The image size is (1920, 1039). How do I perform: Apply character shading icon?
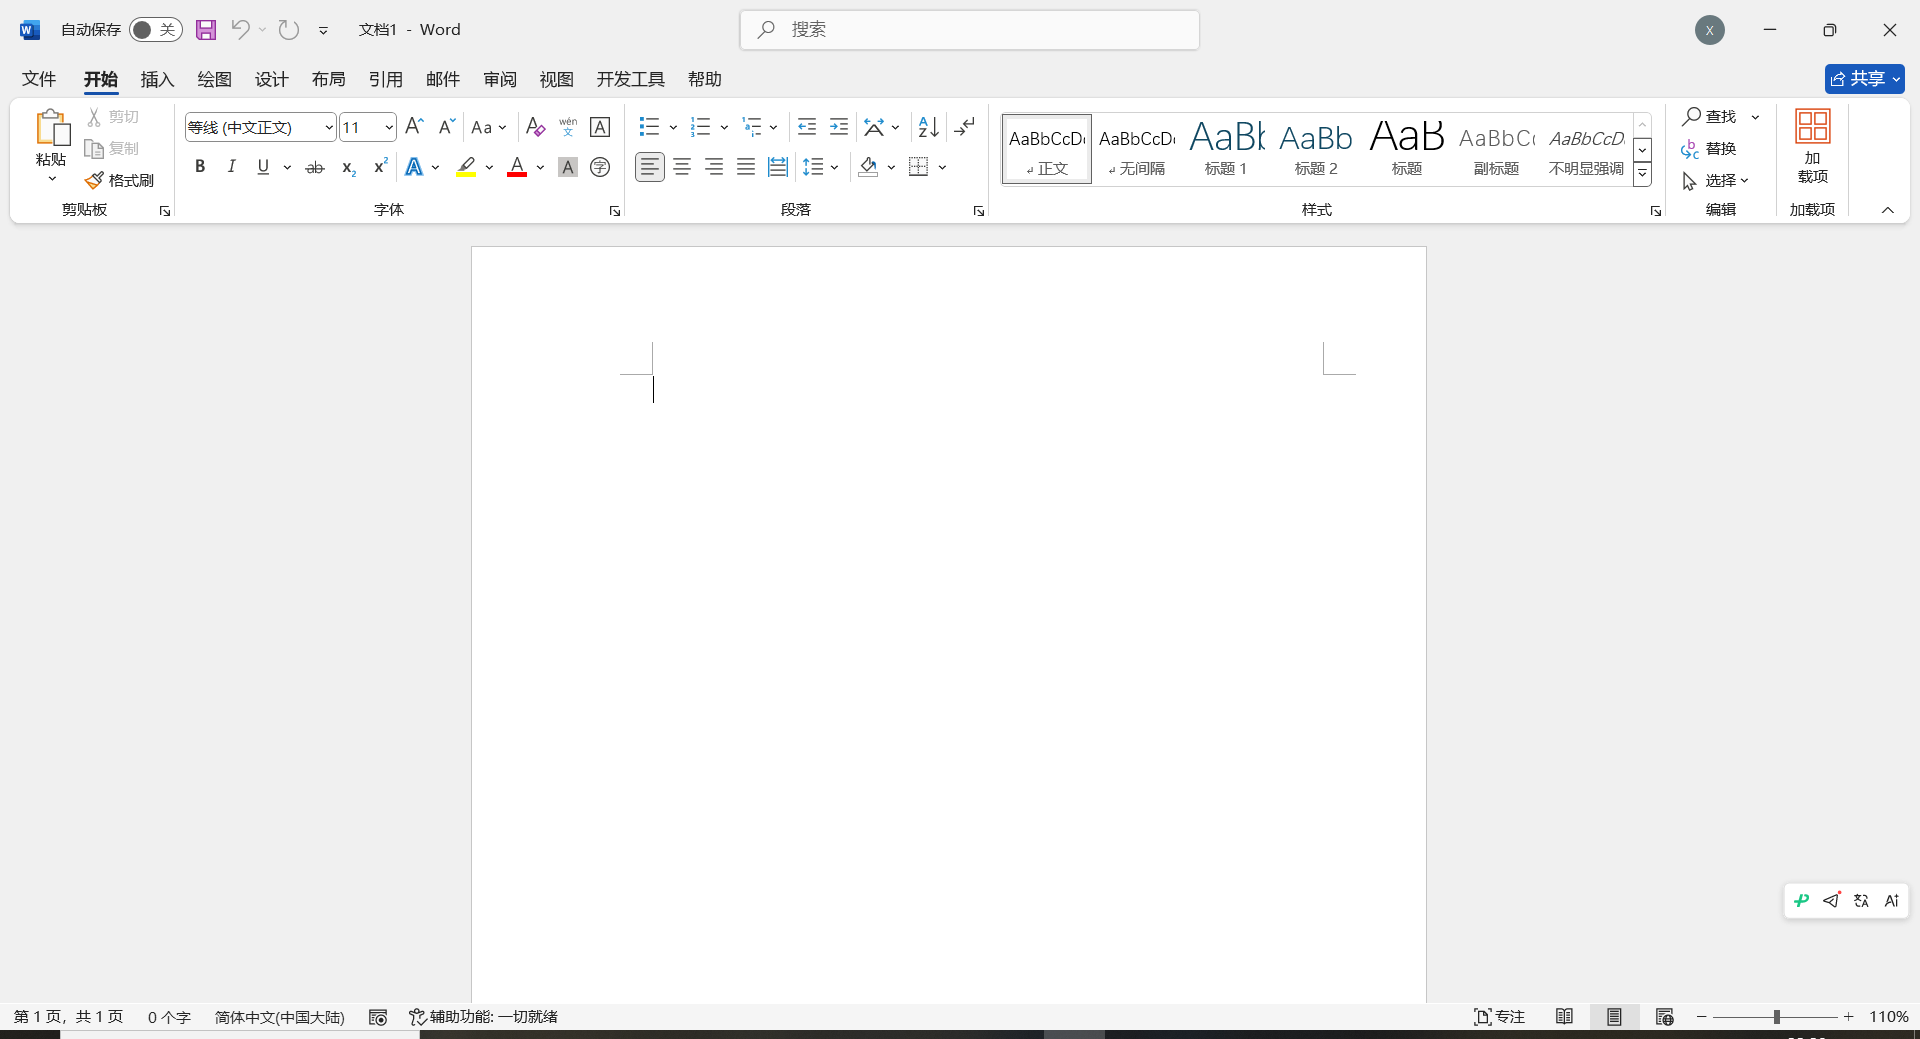[x=568, y=167]
